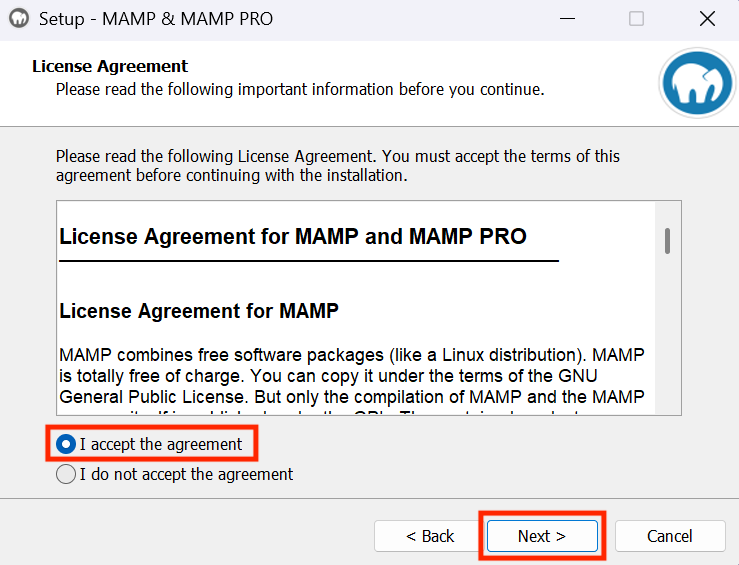Click window title "Setup - MAMP & MAMP PRO"
This screenshot has width=739, height=565.
(156, 19)
